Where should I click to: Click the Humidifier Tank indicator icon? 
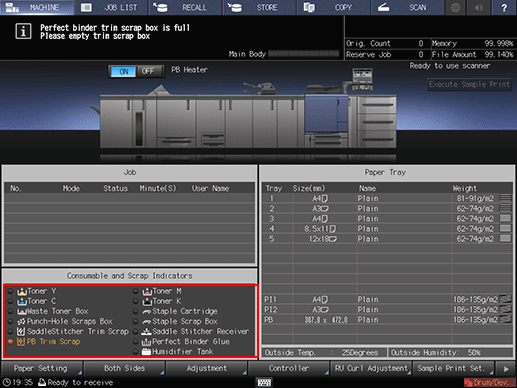point(146,351)
